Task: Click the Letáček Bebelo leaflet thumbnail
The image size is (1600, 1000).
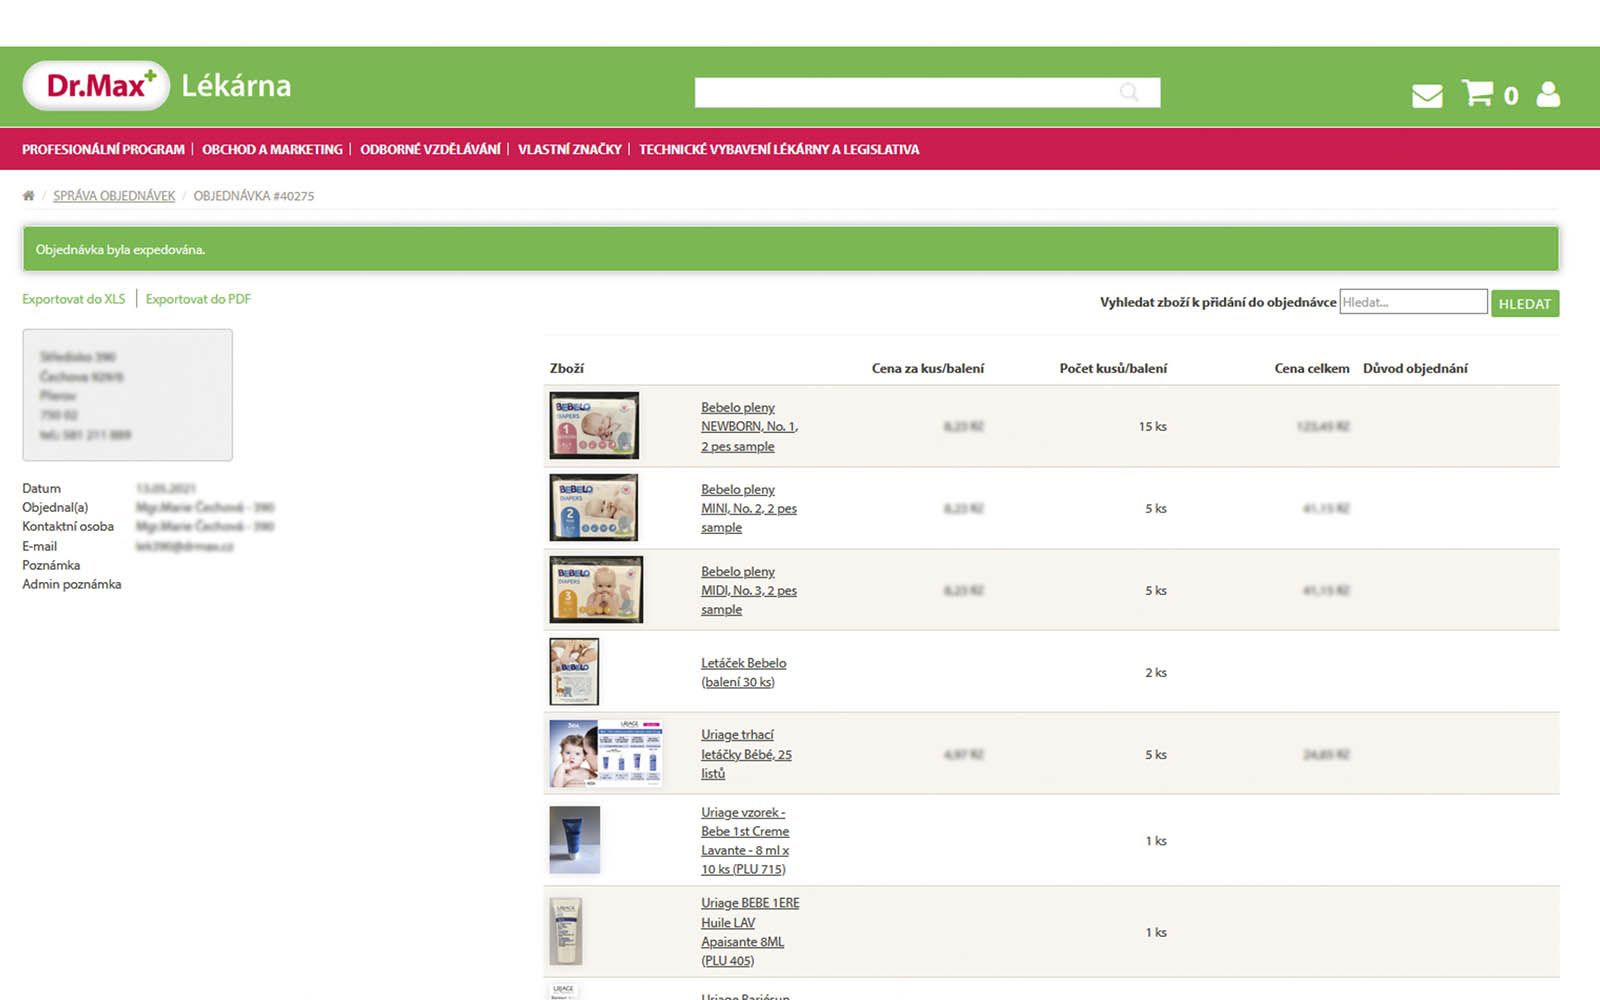Action: 574,671
